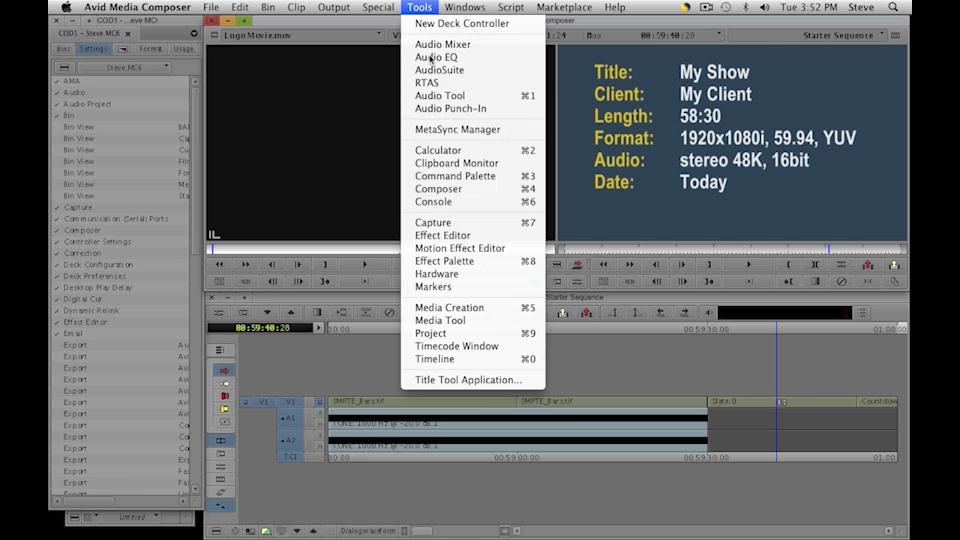
Task: Step one frame back in the source monitor
Action: 272,264
